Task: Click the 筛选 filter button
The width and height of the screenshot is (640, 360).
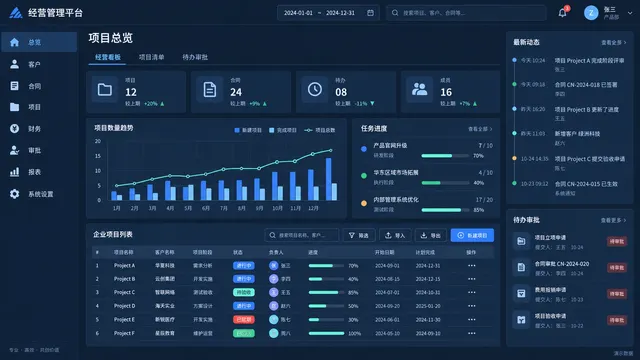Action: pos(359,235)
